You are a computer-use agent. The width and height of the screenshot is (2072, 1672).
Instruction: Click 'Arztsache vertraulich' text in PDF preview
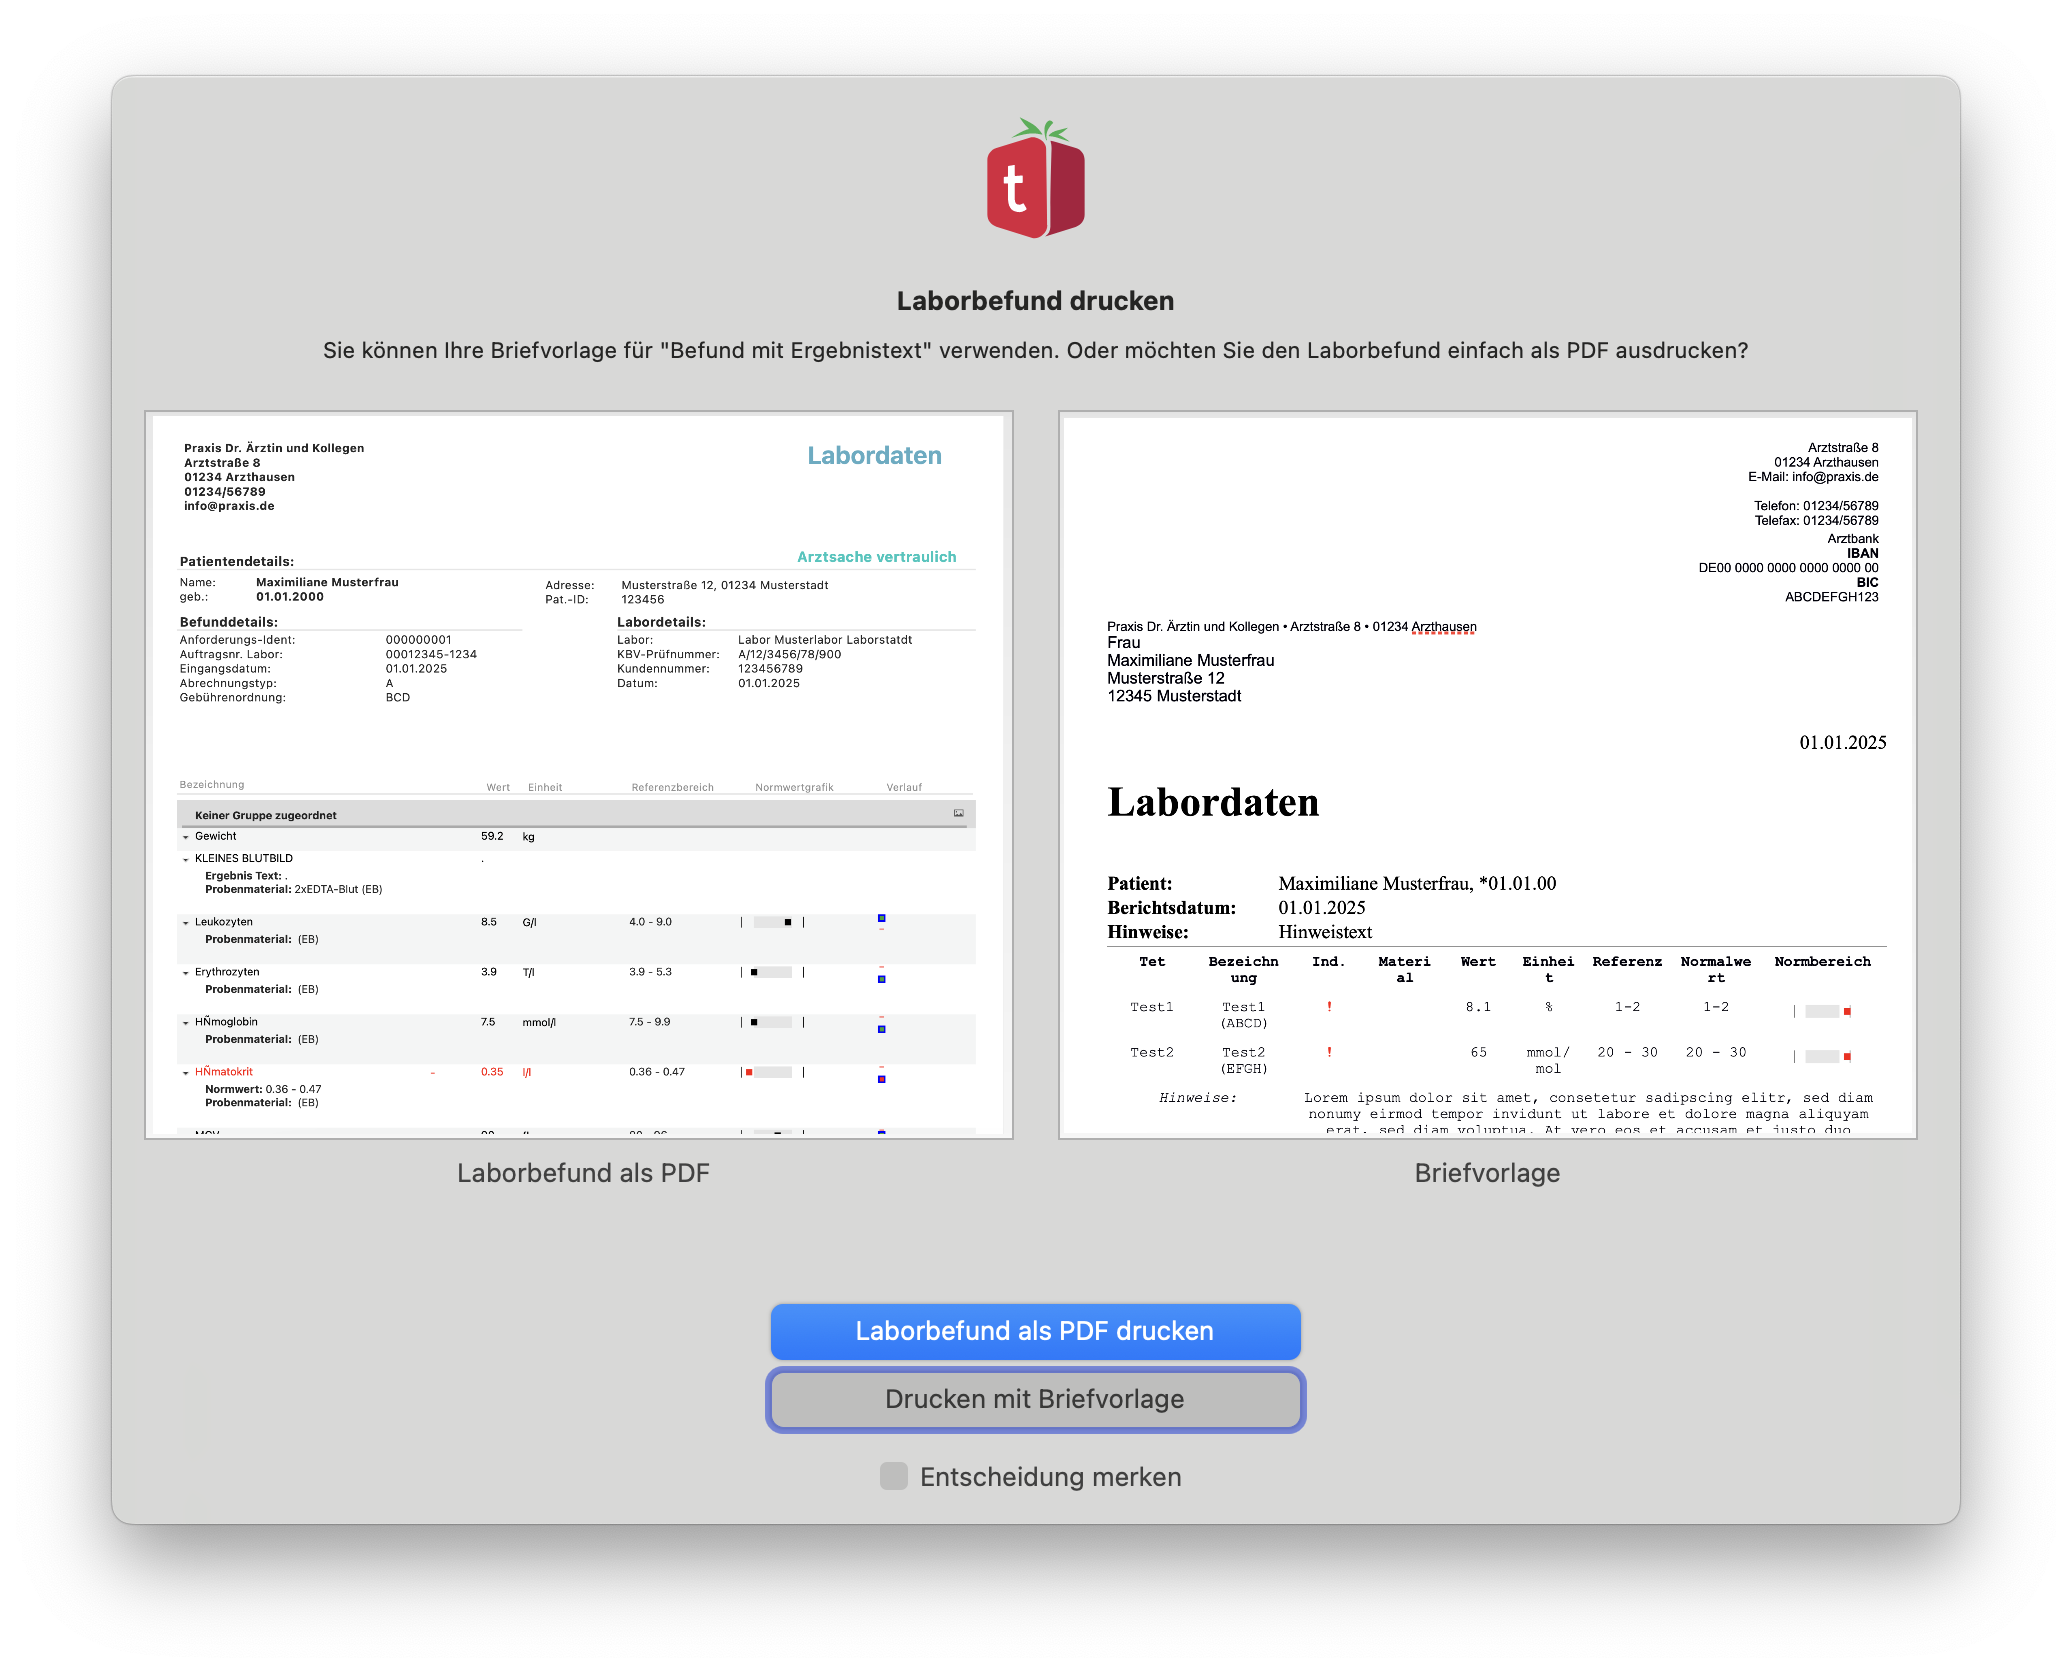click(876, 557)
